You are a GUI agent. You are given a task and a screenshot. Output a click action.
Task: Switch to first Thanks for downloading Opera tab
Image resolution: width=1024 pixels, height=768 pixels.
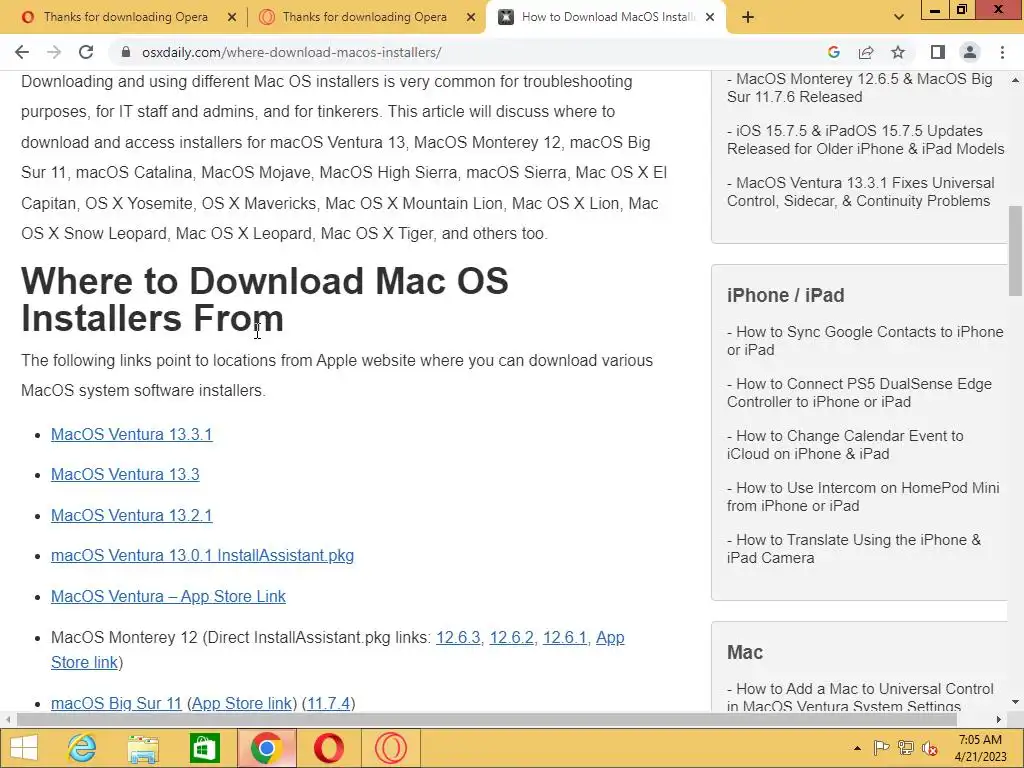pyautogui.click(x=124, y=17)
